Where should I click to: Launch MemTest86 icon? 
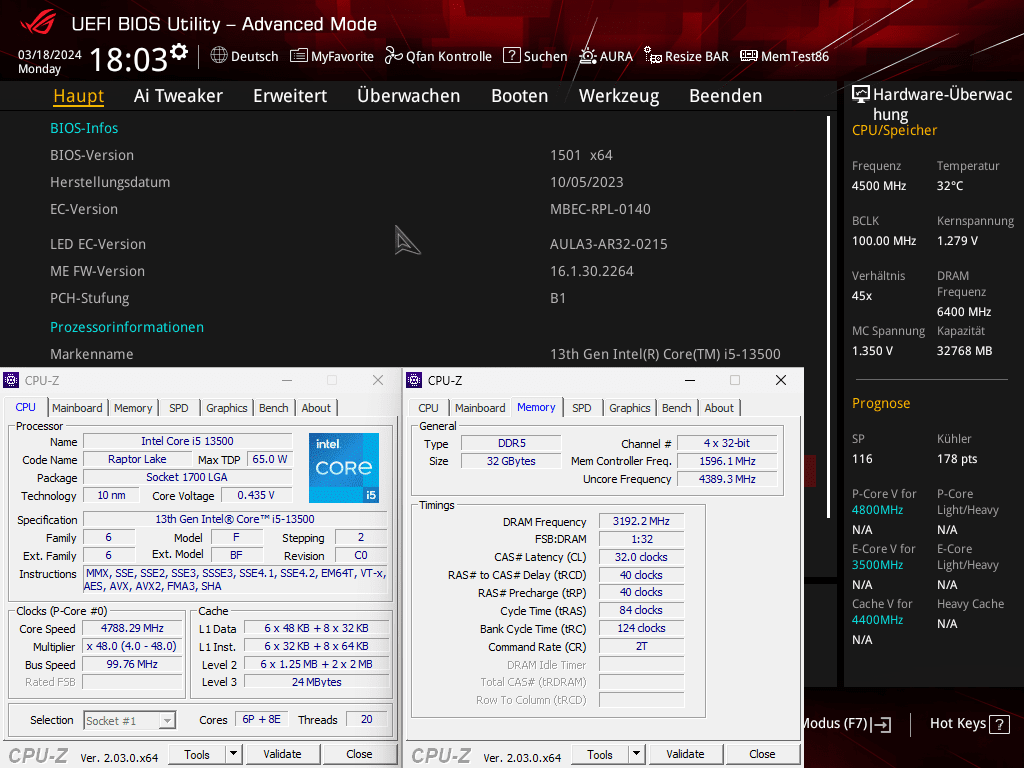748,56
